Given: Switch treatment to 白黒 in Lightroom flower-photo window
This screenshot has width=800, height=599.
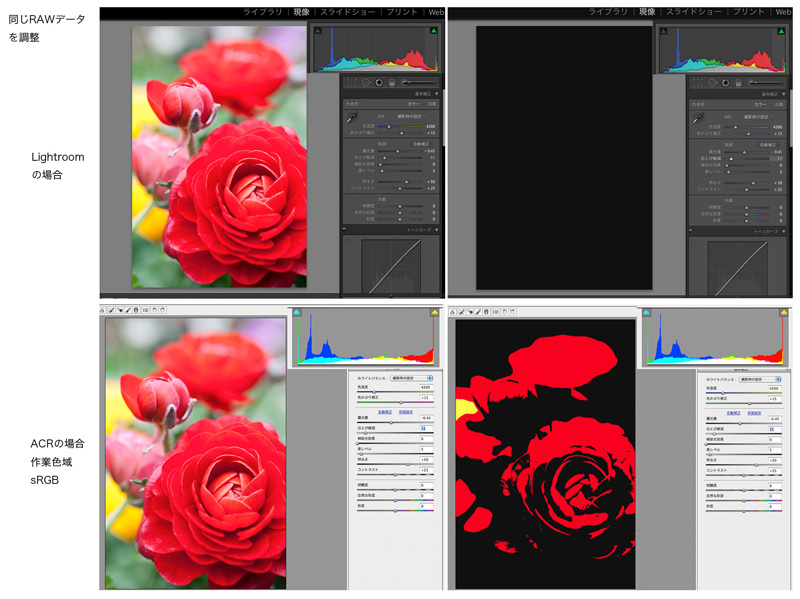Looking at the screenshot, I should click(432, 104).
